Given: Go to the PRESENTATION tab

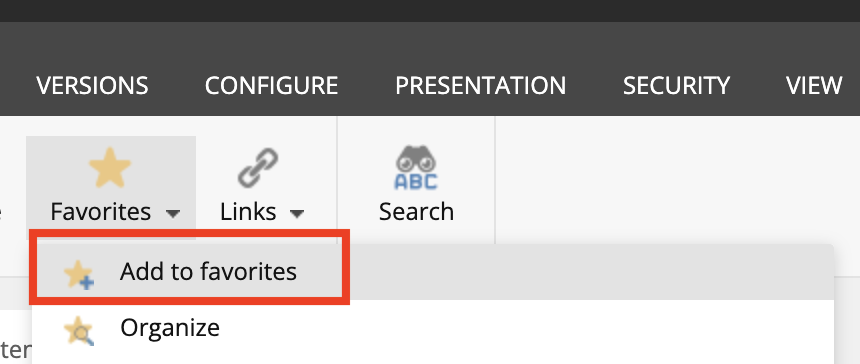Looking at the screenshot, I should click(480, 86).
